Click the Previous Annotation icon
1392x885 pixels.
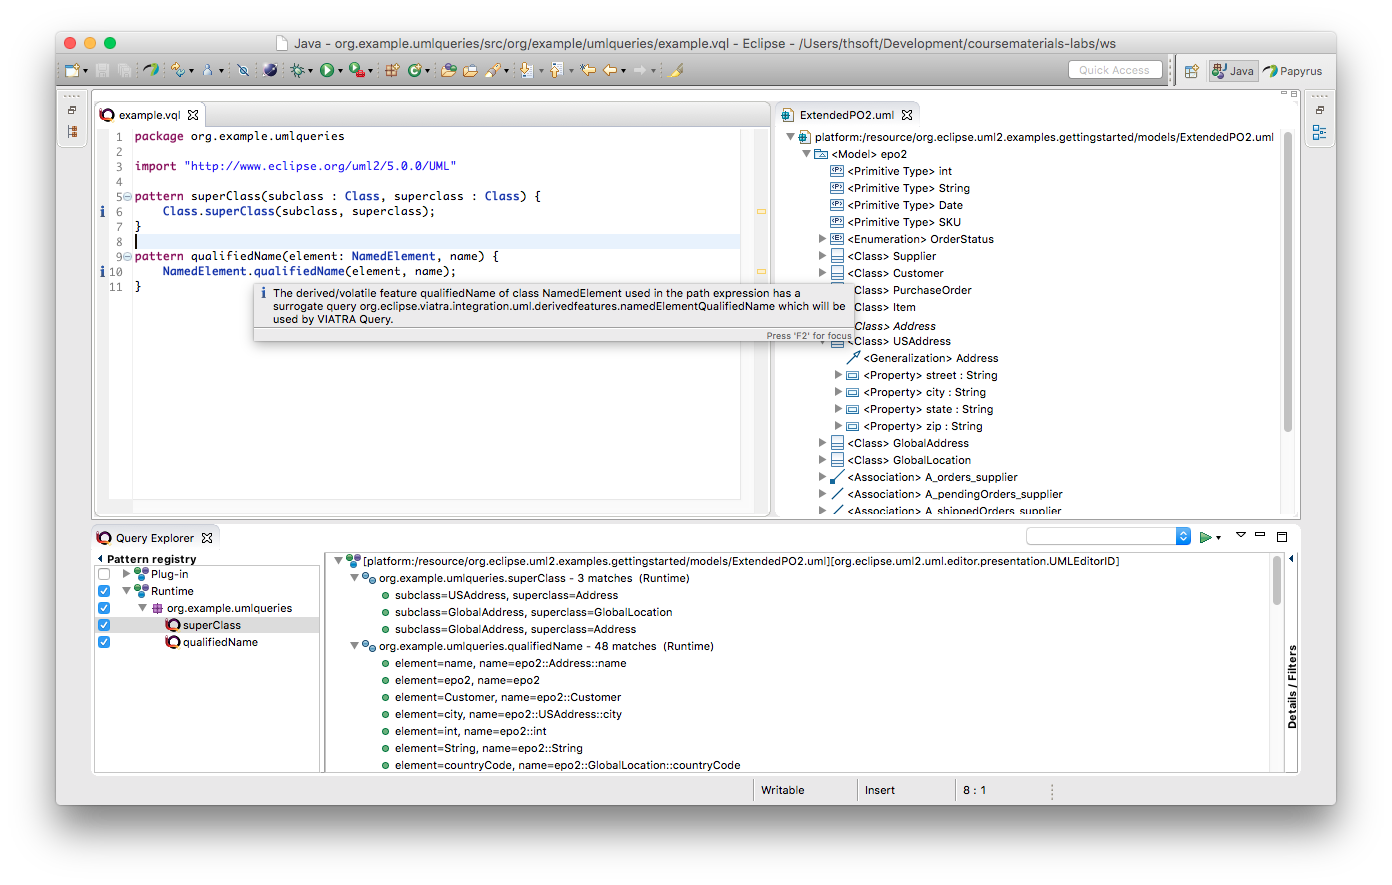click(x=556, y=70)
